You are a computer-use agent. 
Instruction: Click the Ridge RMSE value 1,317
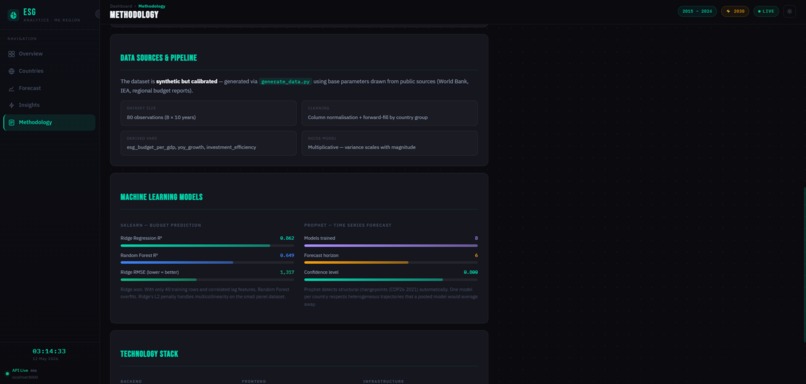click(287, 272)
